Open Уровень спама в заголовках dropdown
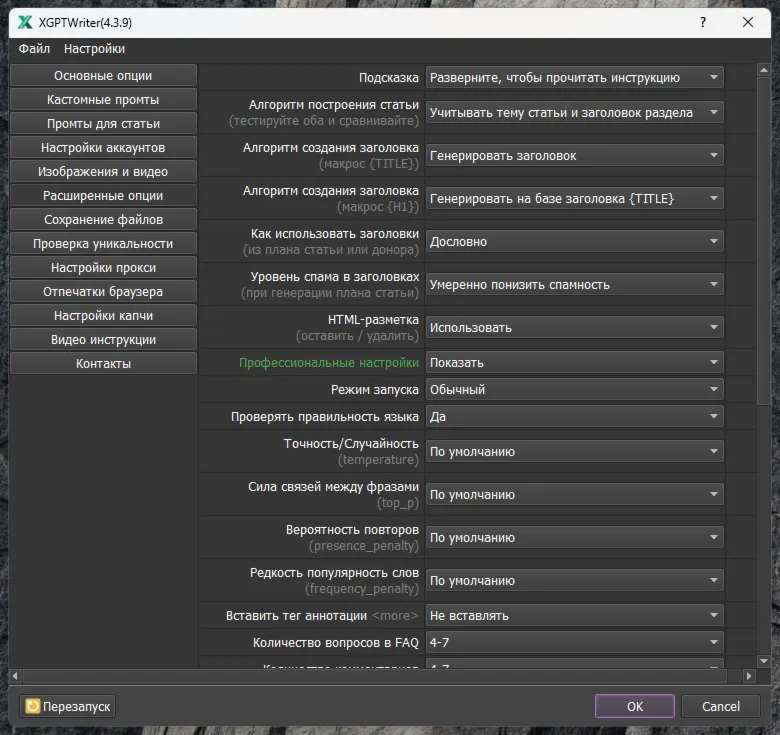Viewport: 780px width, 735px height. pyautogui.click(x=575, y=284)
